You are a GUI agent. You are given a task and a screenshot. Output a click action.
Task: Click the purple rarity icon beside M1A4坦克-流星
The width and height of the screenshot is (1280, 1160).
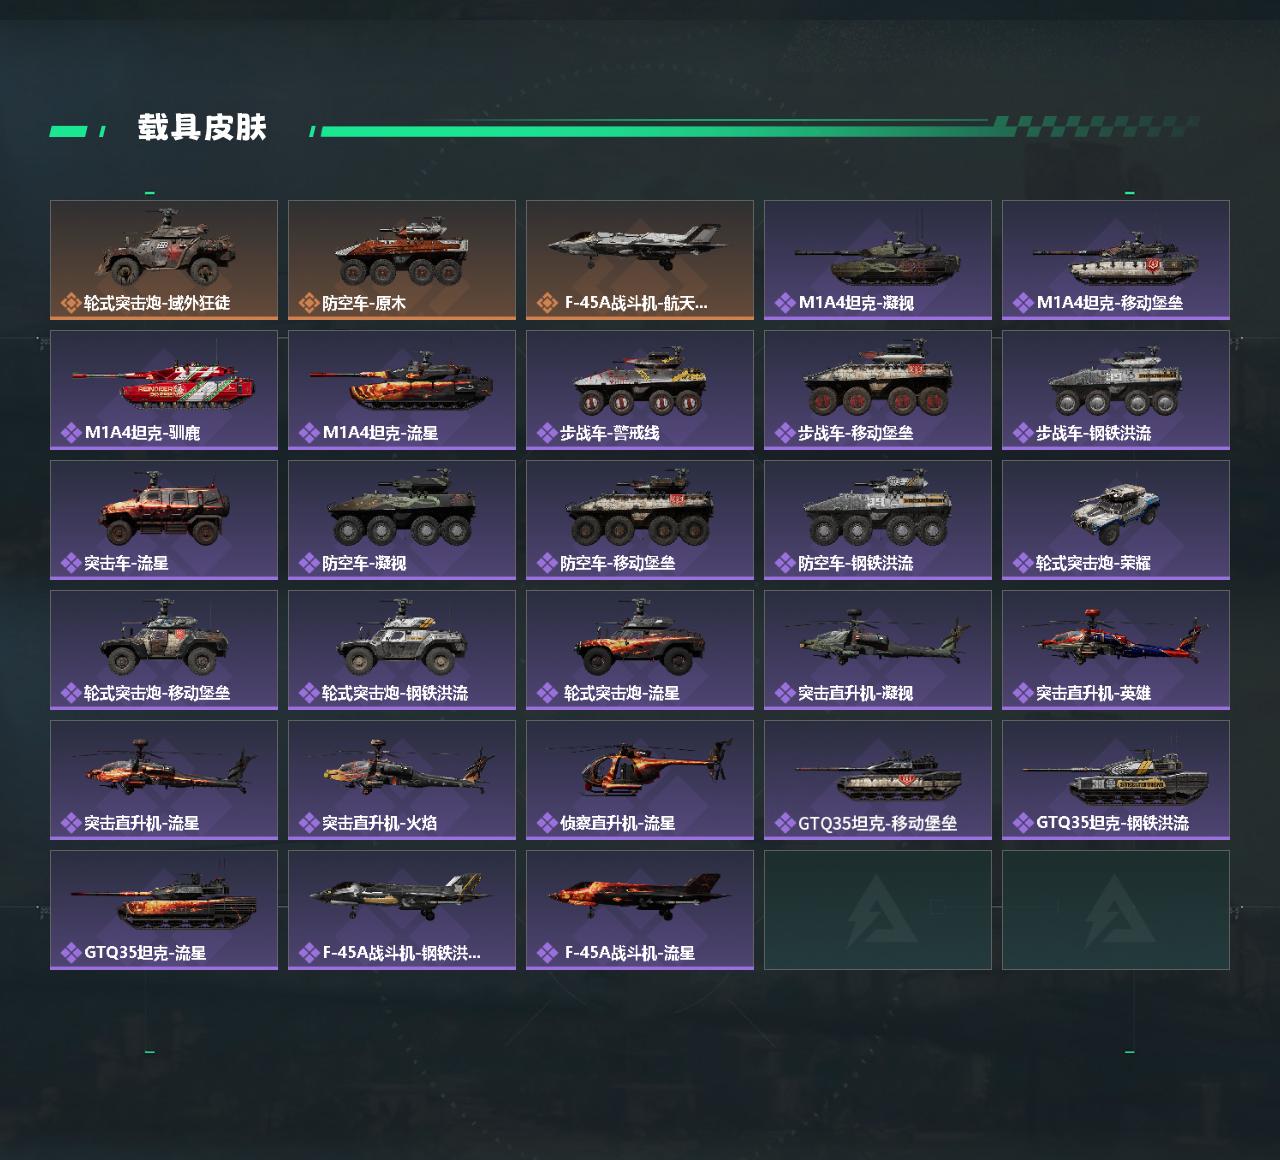309,433
